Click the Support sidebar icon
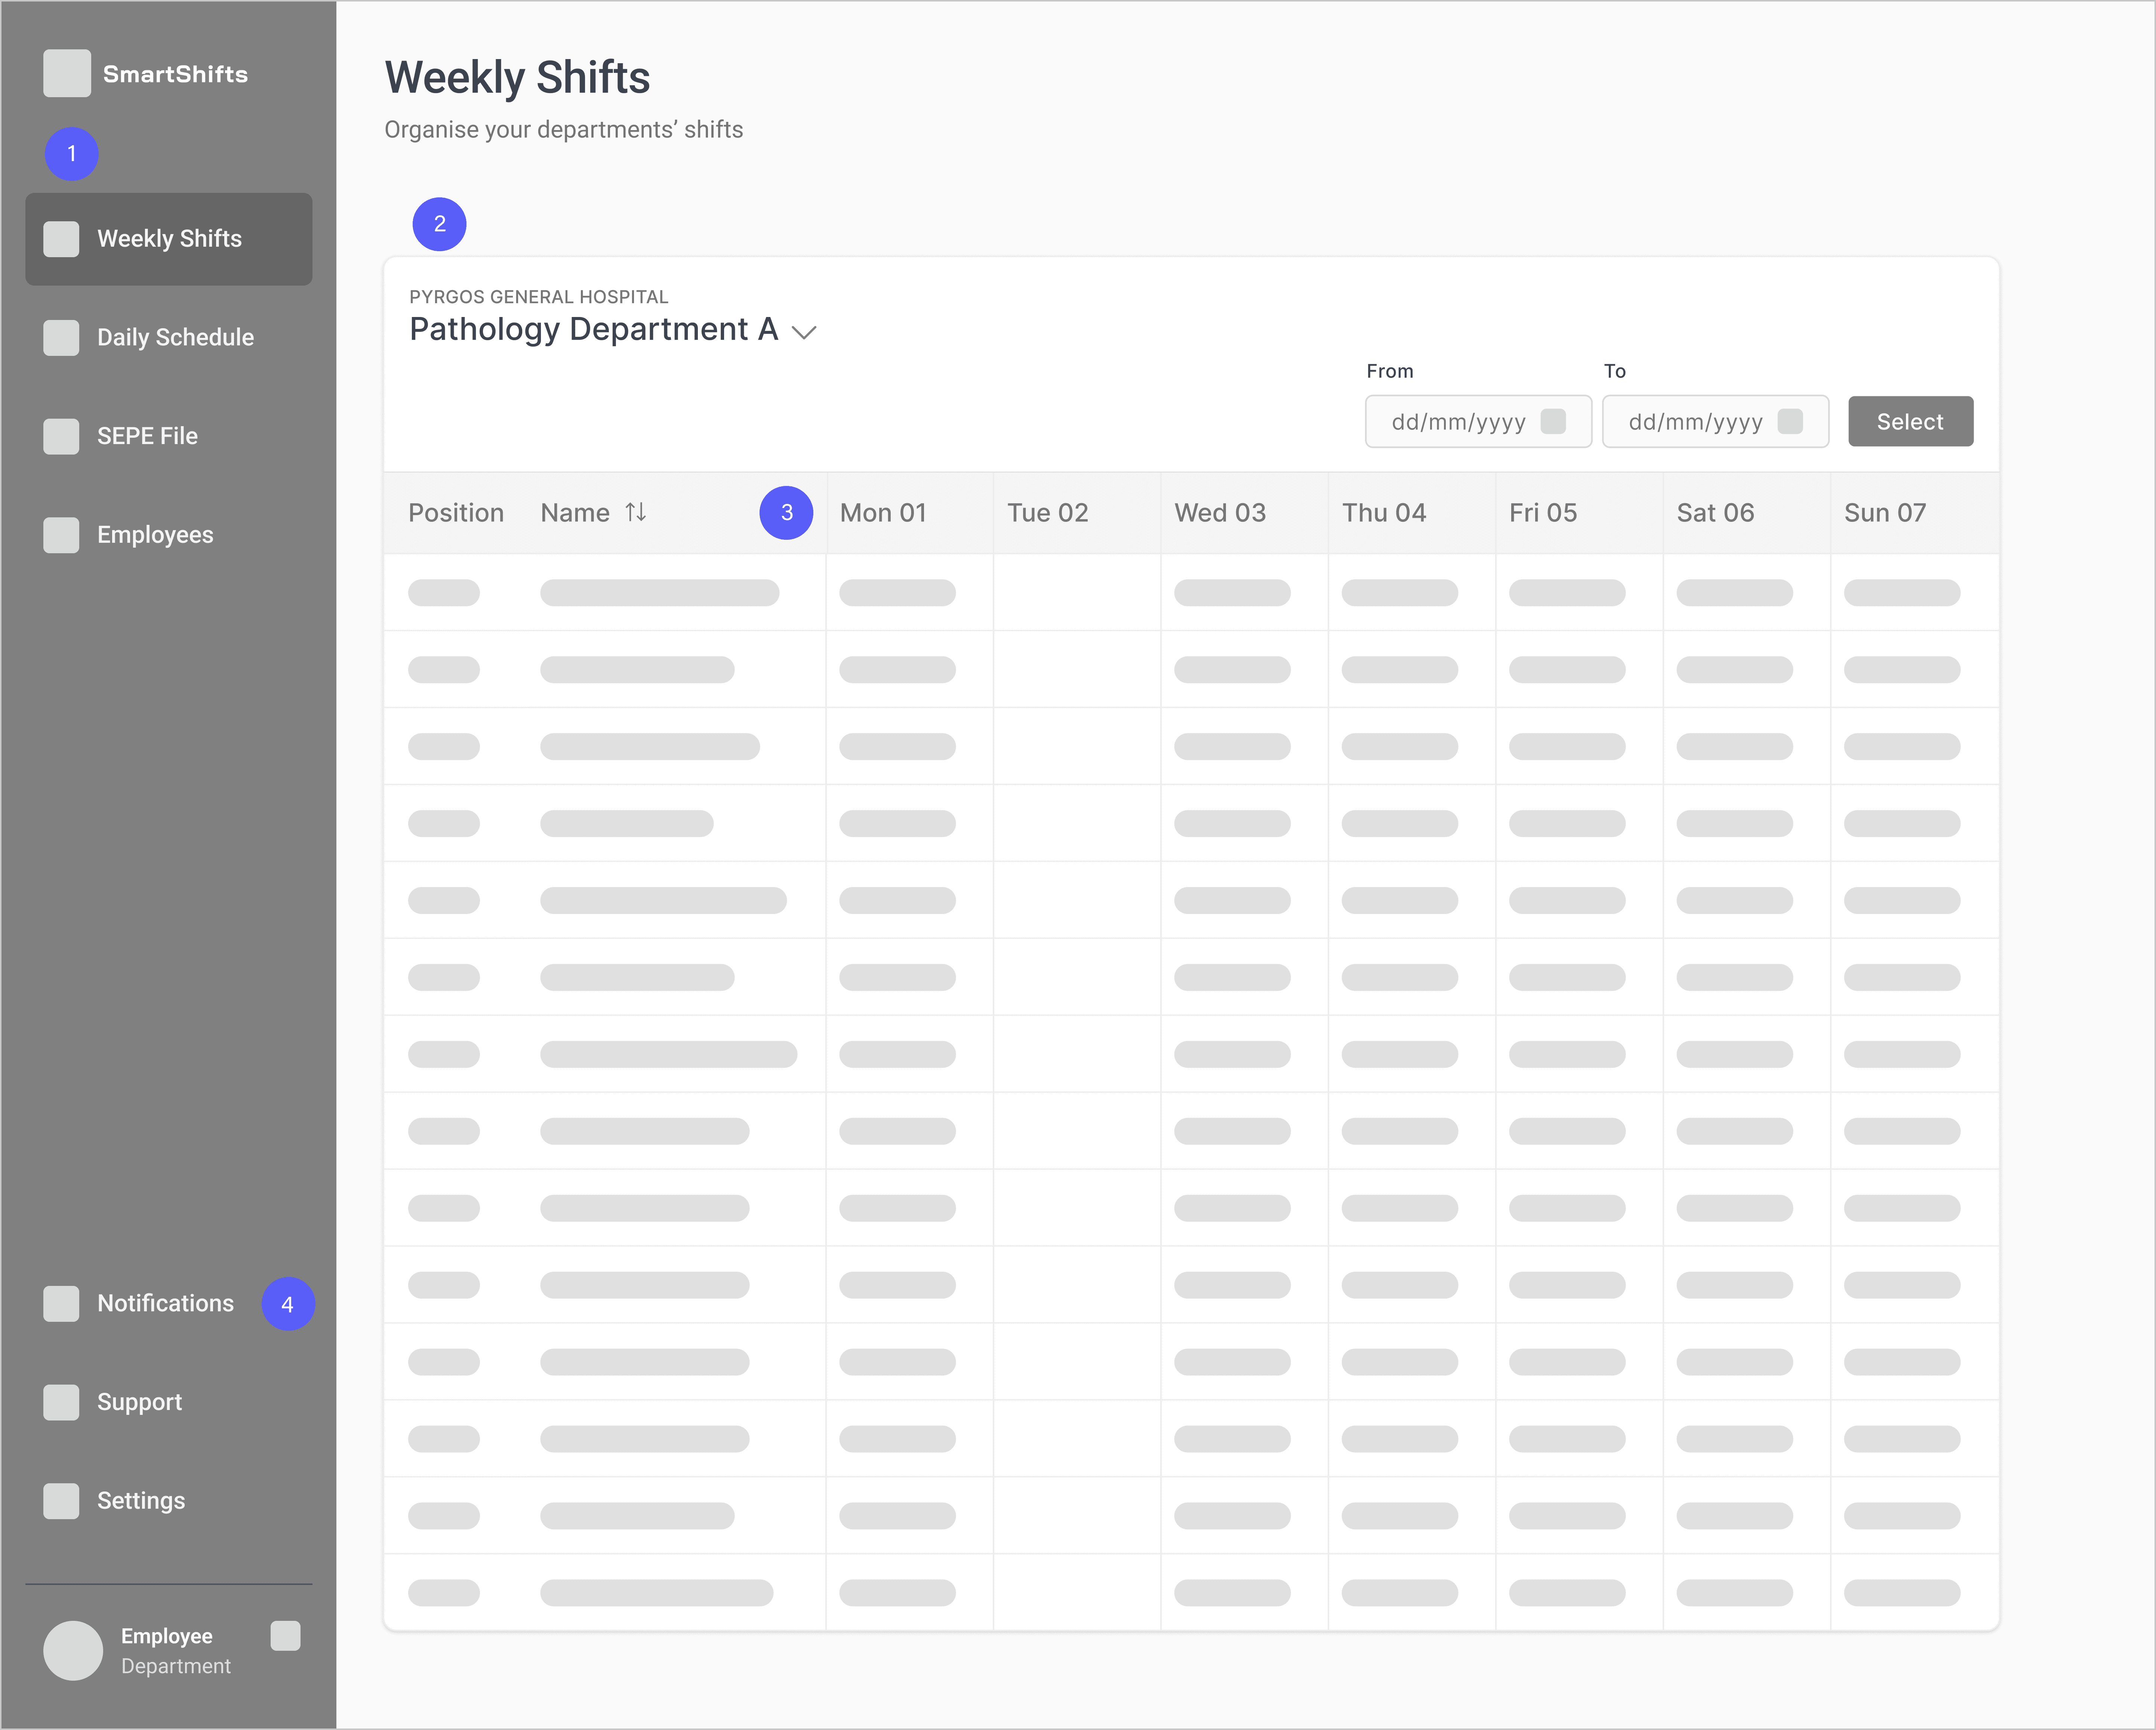 tap(61, 1402)
